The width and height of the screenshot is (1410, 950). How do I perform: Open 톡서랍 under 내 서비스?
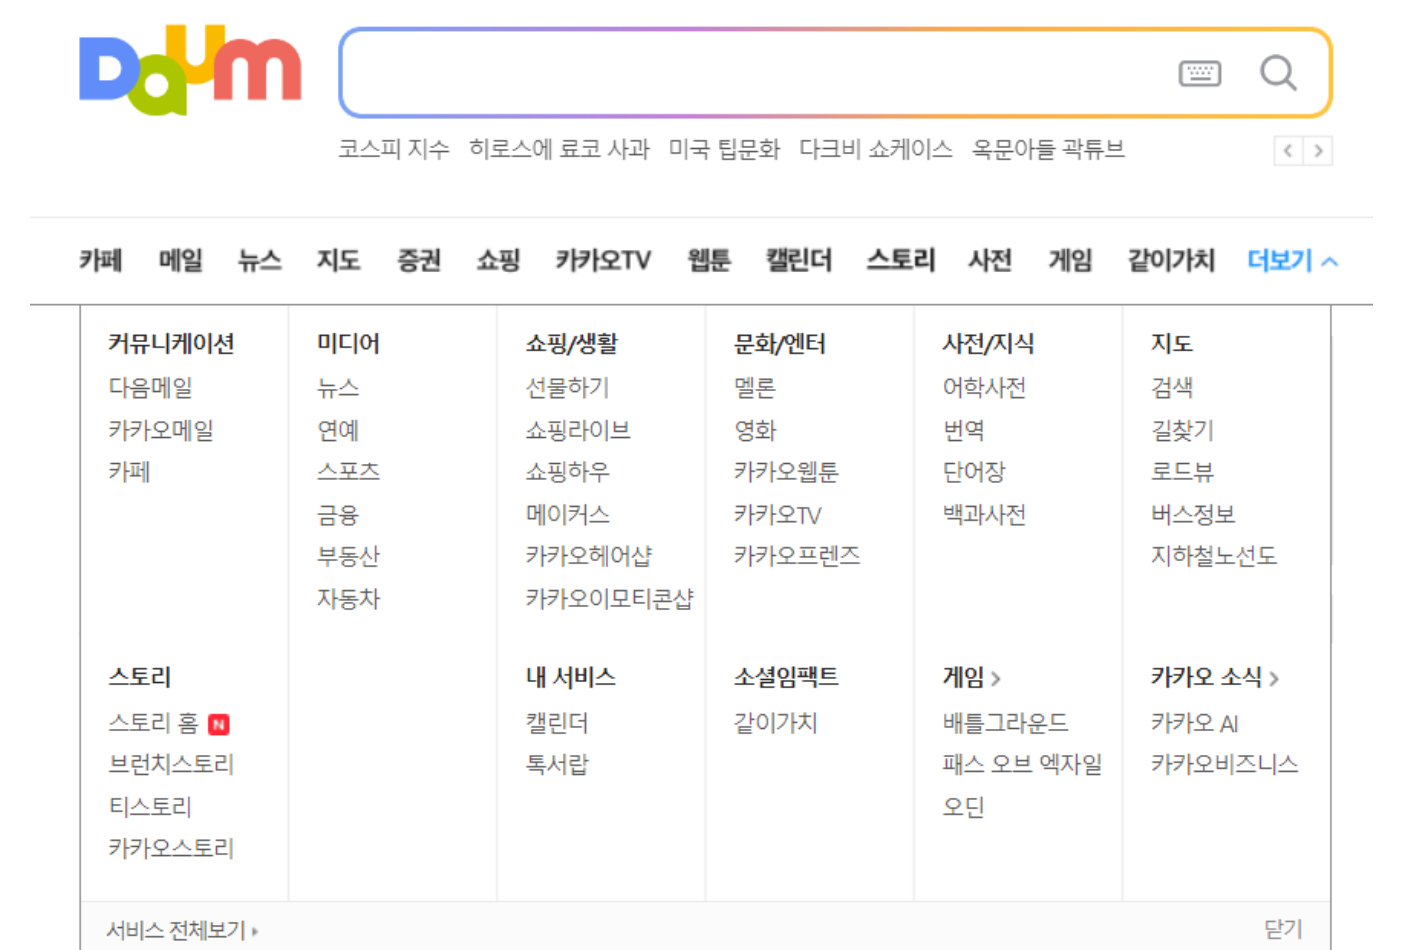pos(557,765)
